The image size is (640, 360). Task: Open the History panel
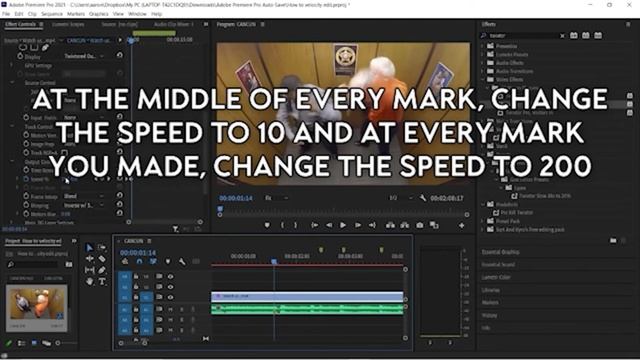point(489,315)
